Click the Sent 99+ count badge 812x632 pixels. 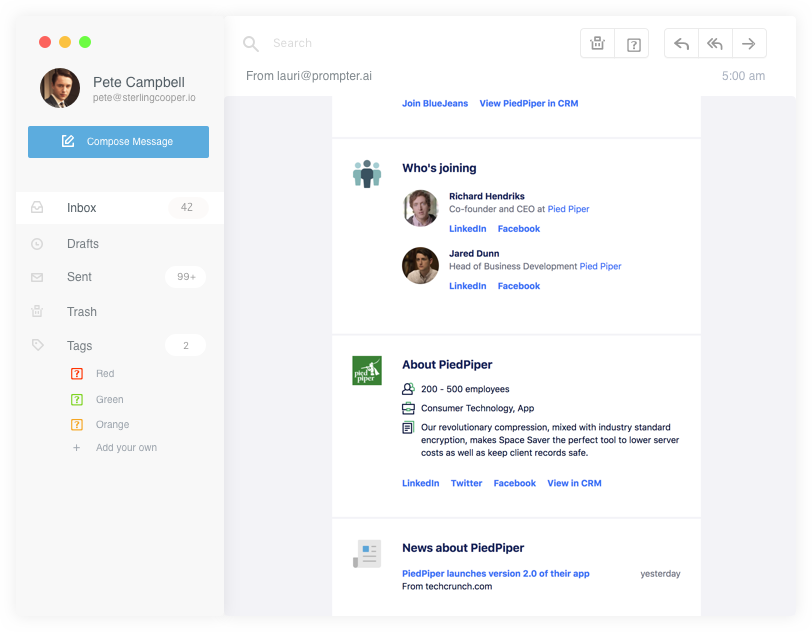click(186, 277)
